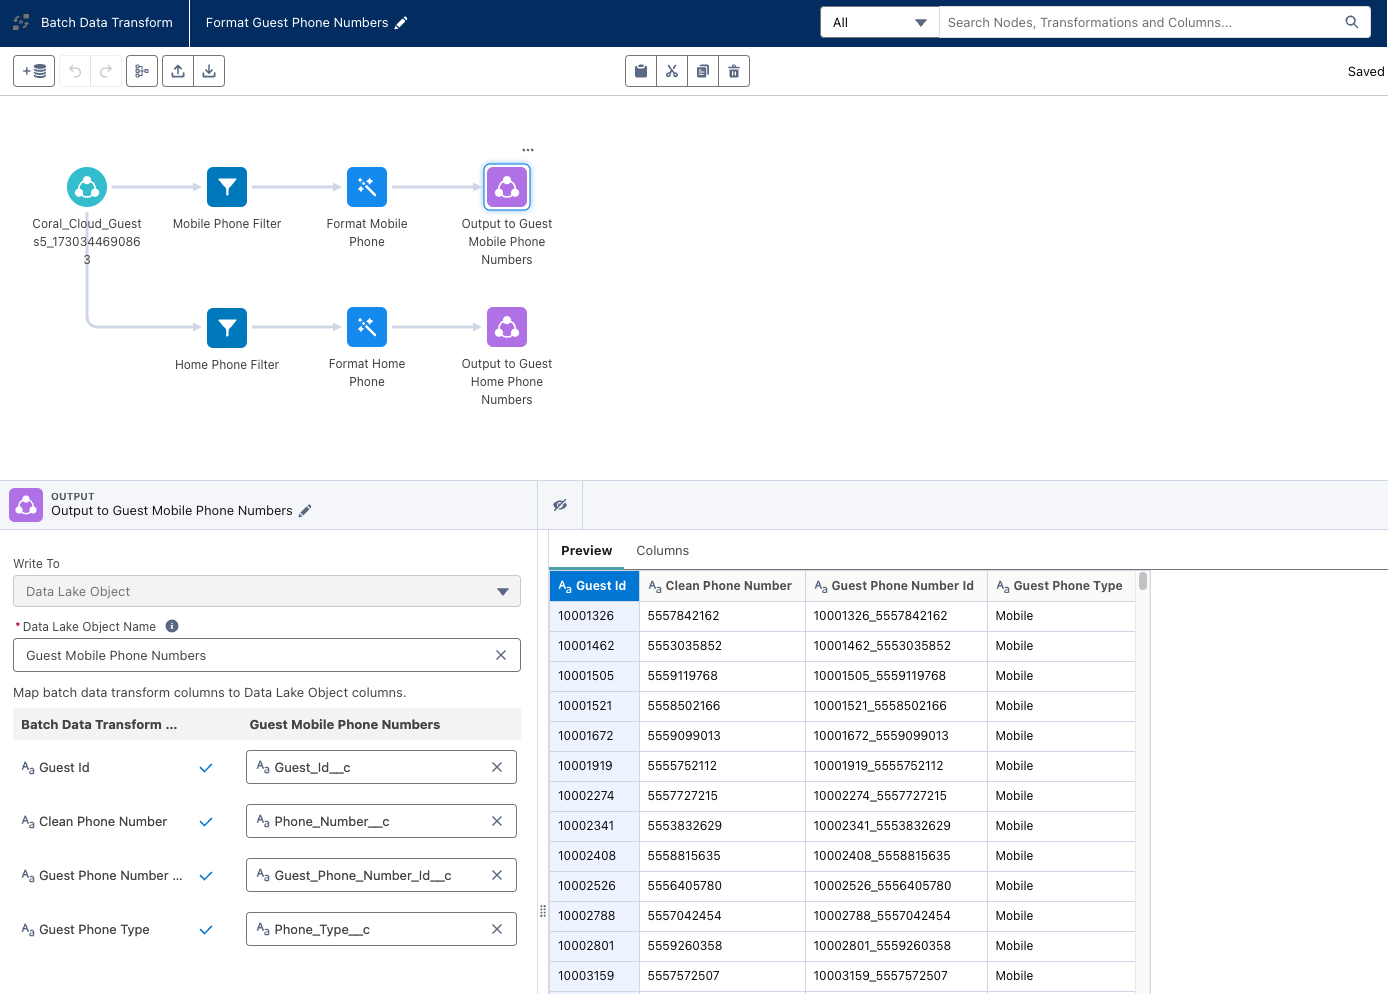
Task: Toggle preview visibility eye icon
Action: tap(560, 505)
